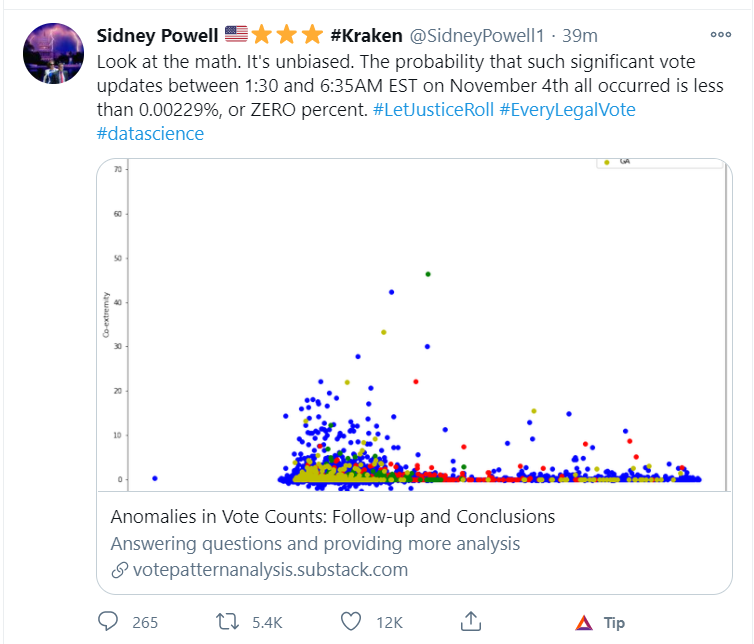Open the #datascience hashtag
The image size is (754, 644).
[150, 133]
